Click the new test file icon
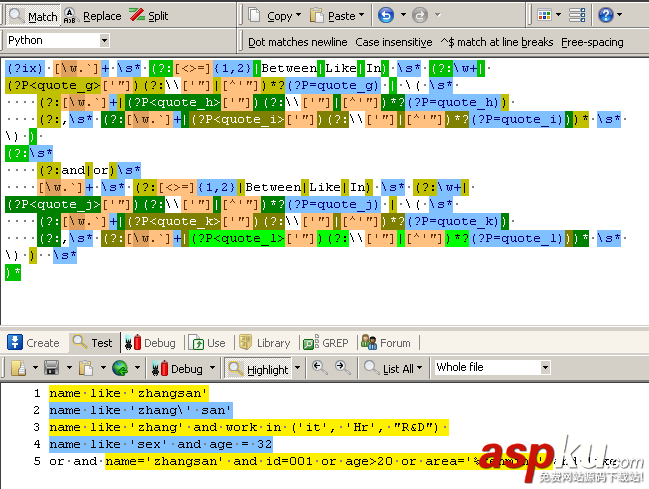Viewport: 649px width, 489px height. click(x=19, y=368)
